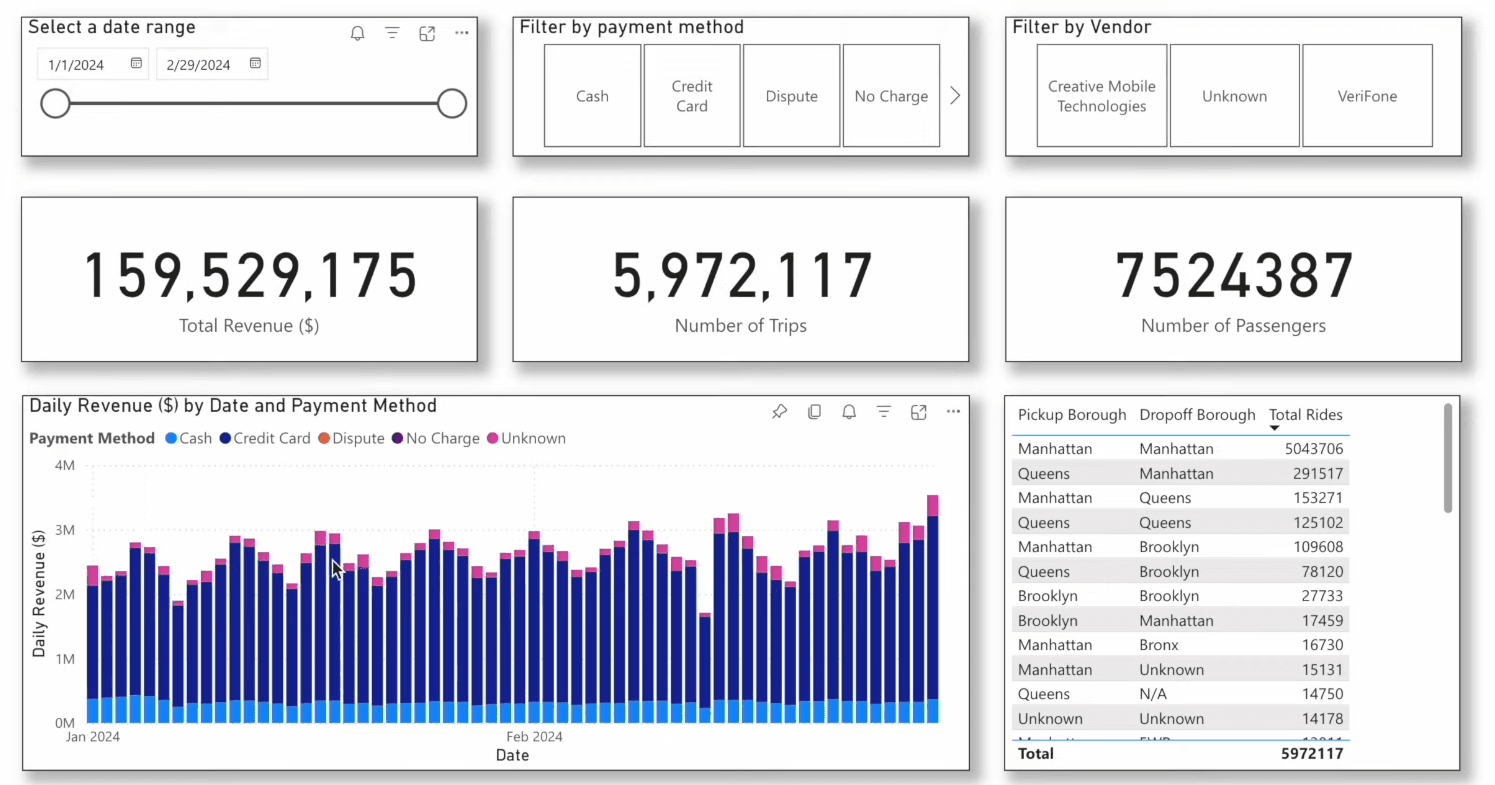
Task: Open calendar picker for start date 1/1/2024
Action: [x=136, y=63]
